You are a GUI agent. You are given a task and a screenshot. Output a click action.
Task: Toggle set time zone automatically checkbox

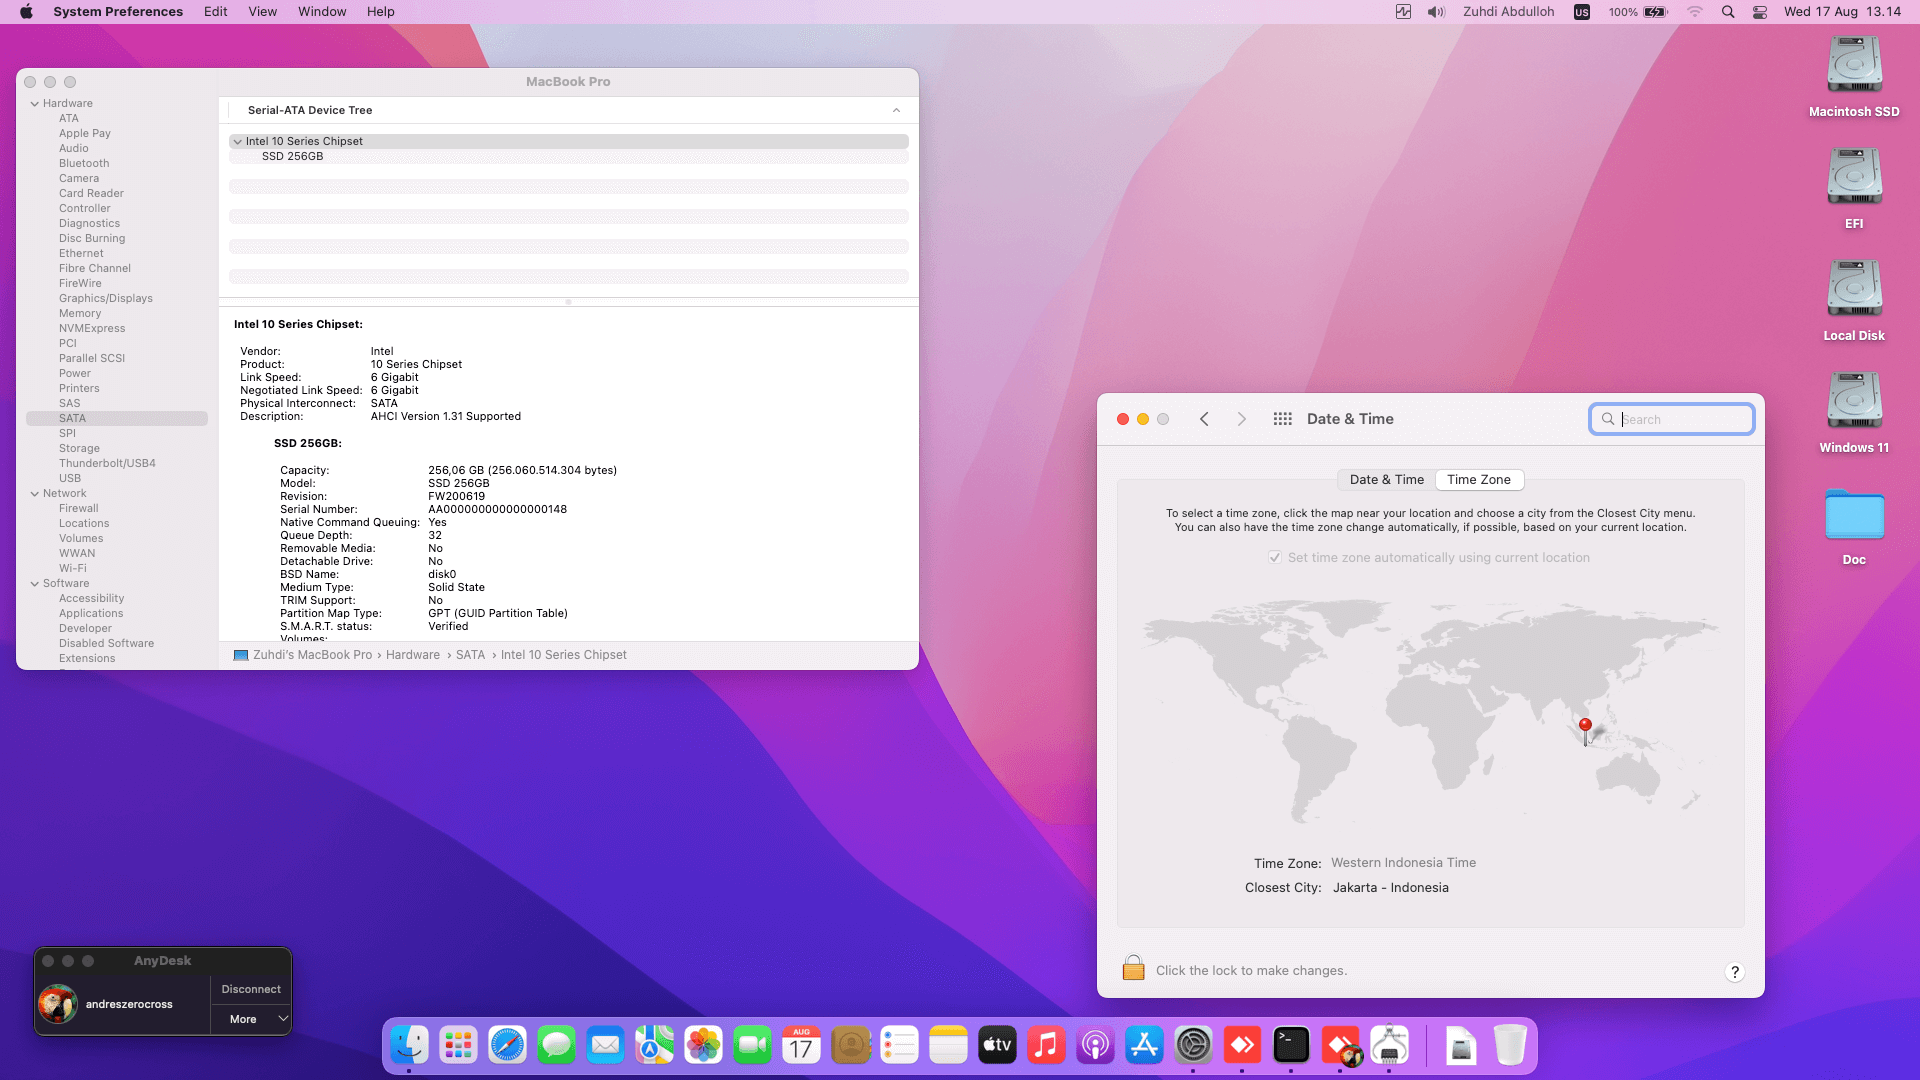(x=1275, y=558)
